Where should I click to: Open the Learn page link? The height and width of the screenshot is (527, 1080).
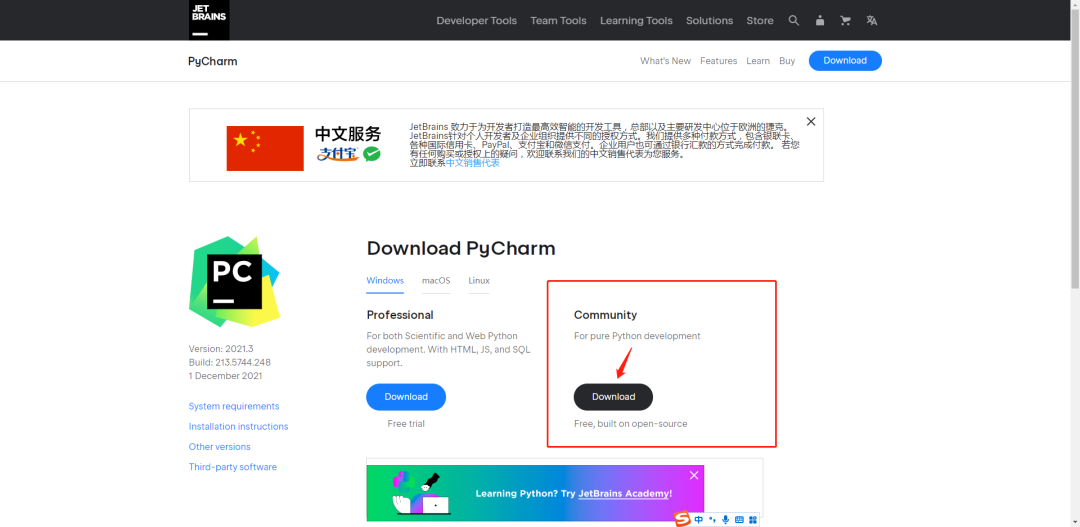[758, 61]
